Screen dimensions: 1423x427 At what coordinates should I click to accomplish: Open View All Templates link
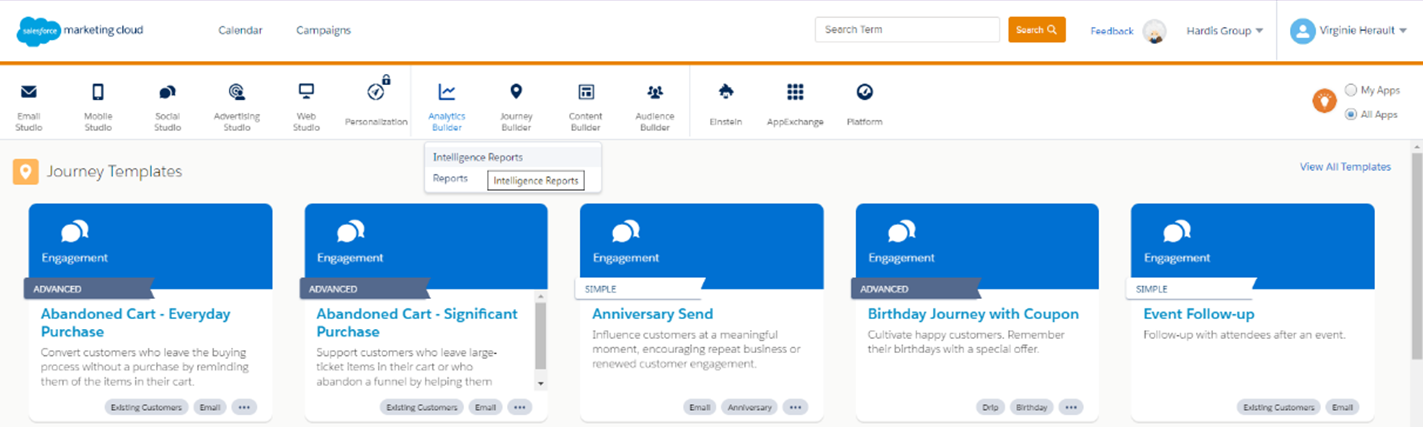pyautogui.click(x=1345, y=167)
